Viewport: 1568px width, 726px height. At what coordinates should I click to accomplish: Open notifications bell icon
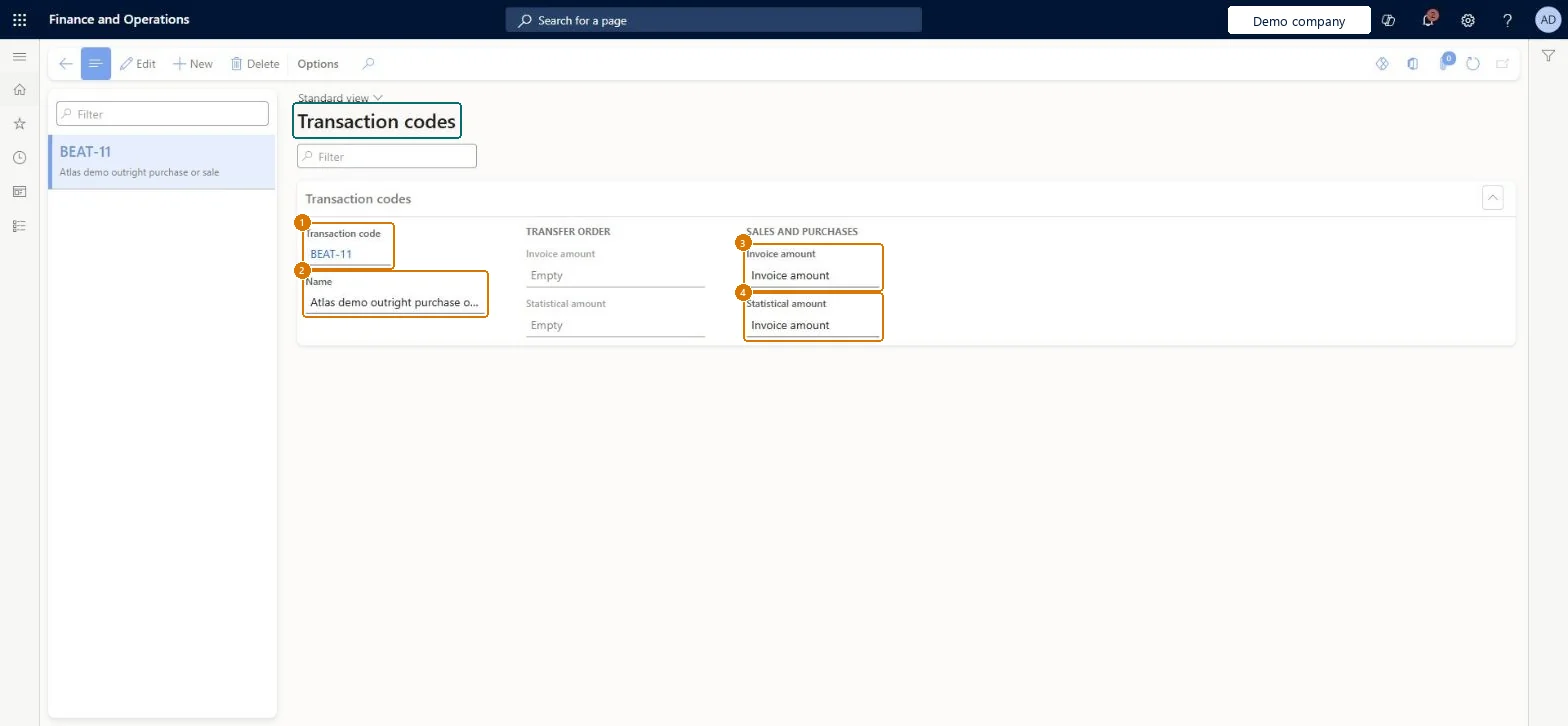tap(1428, 20)
